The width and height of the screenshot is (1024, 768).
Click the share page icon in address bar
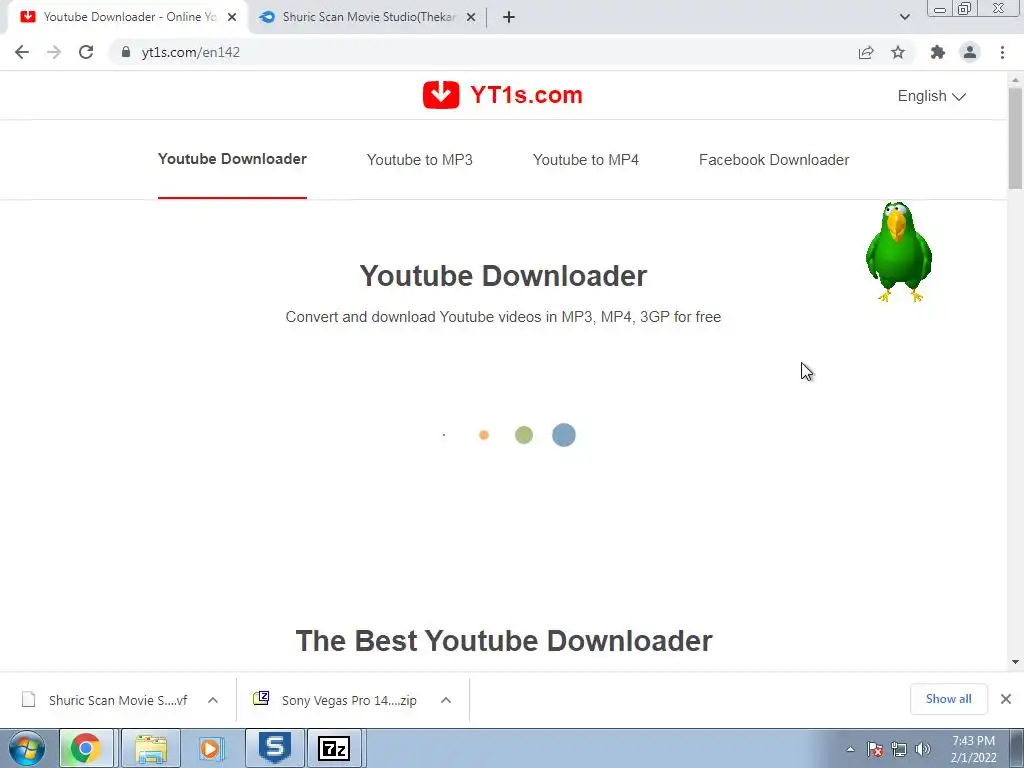(866, 52)
